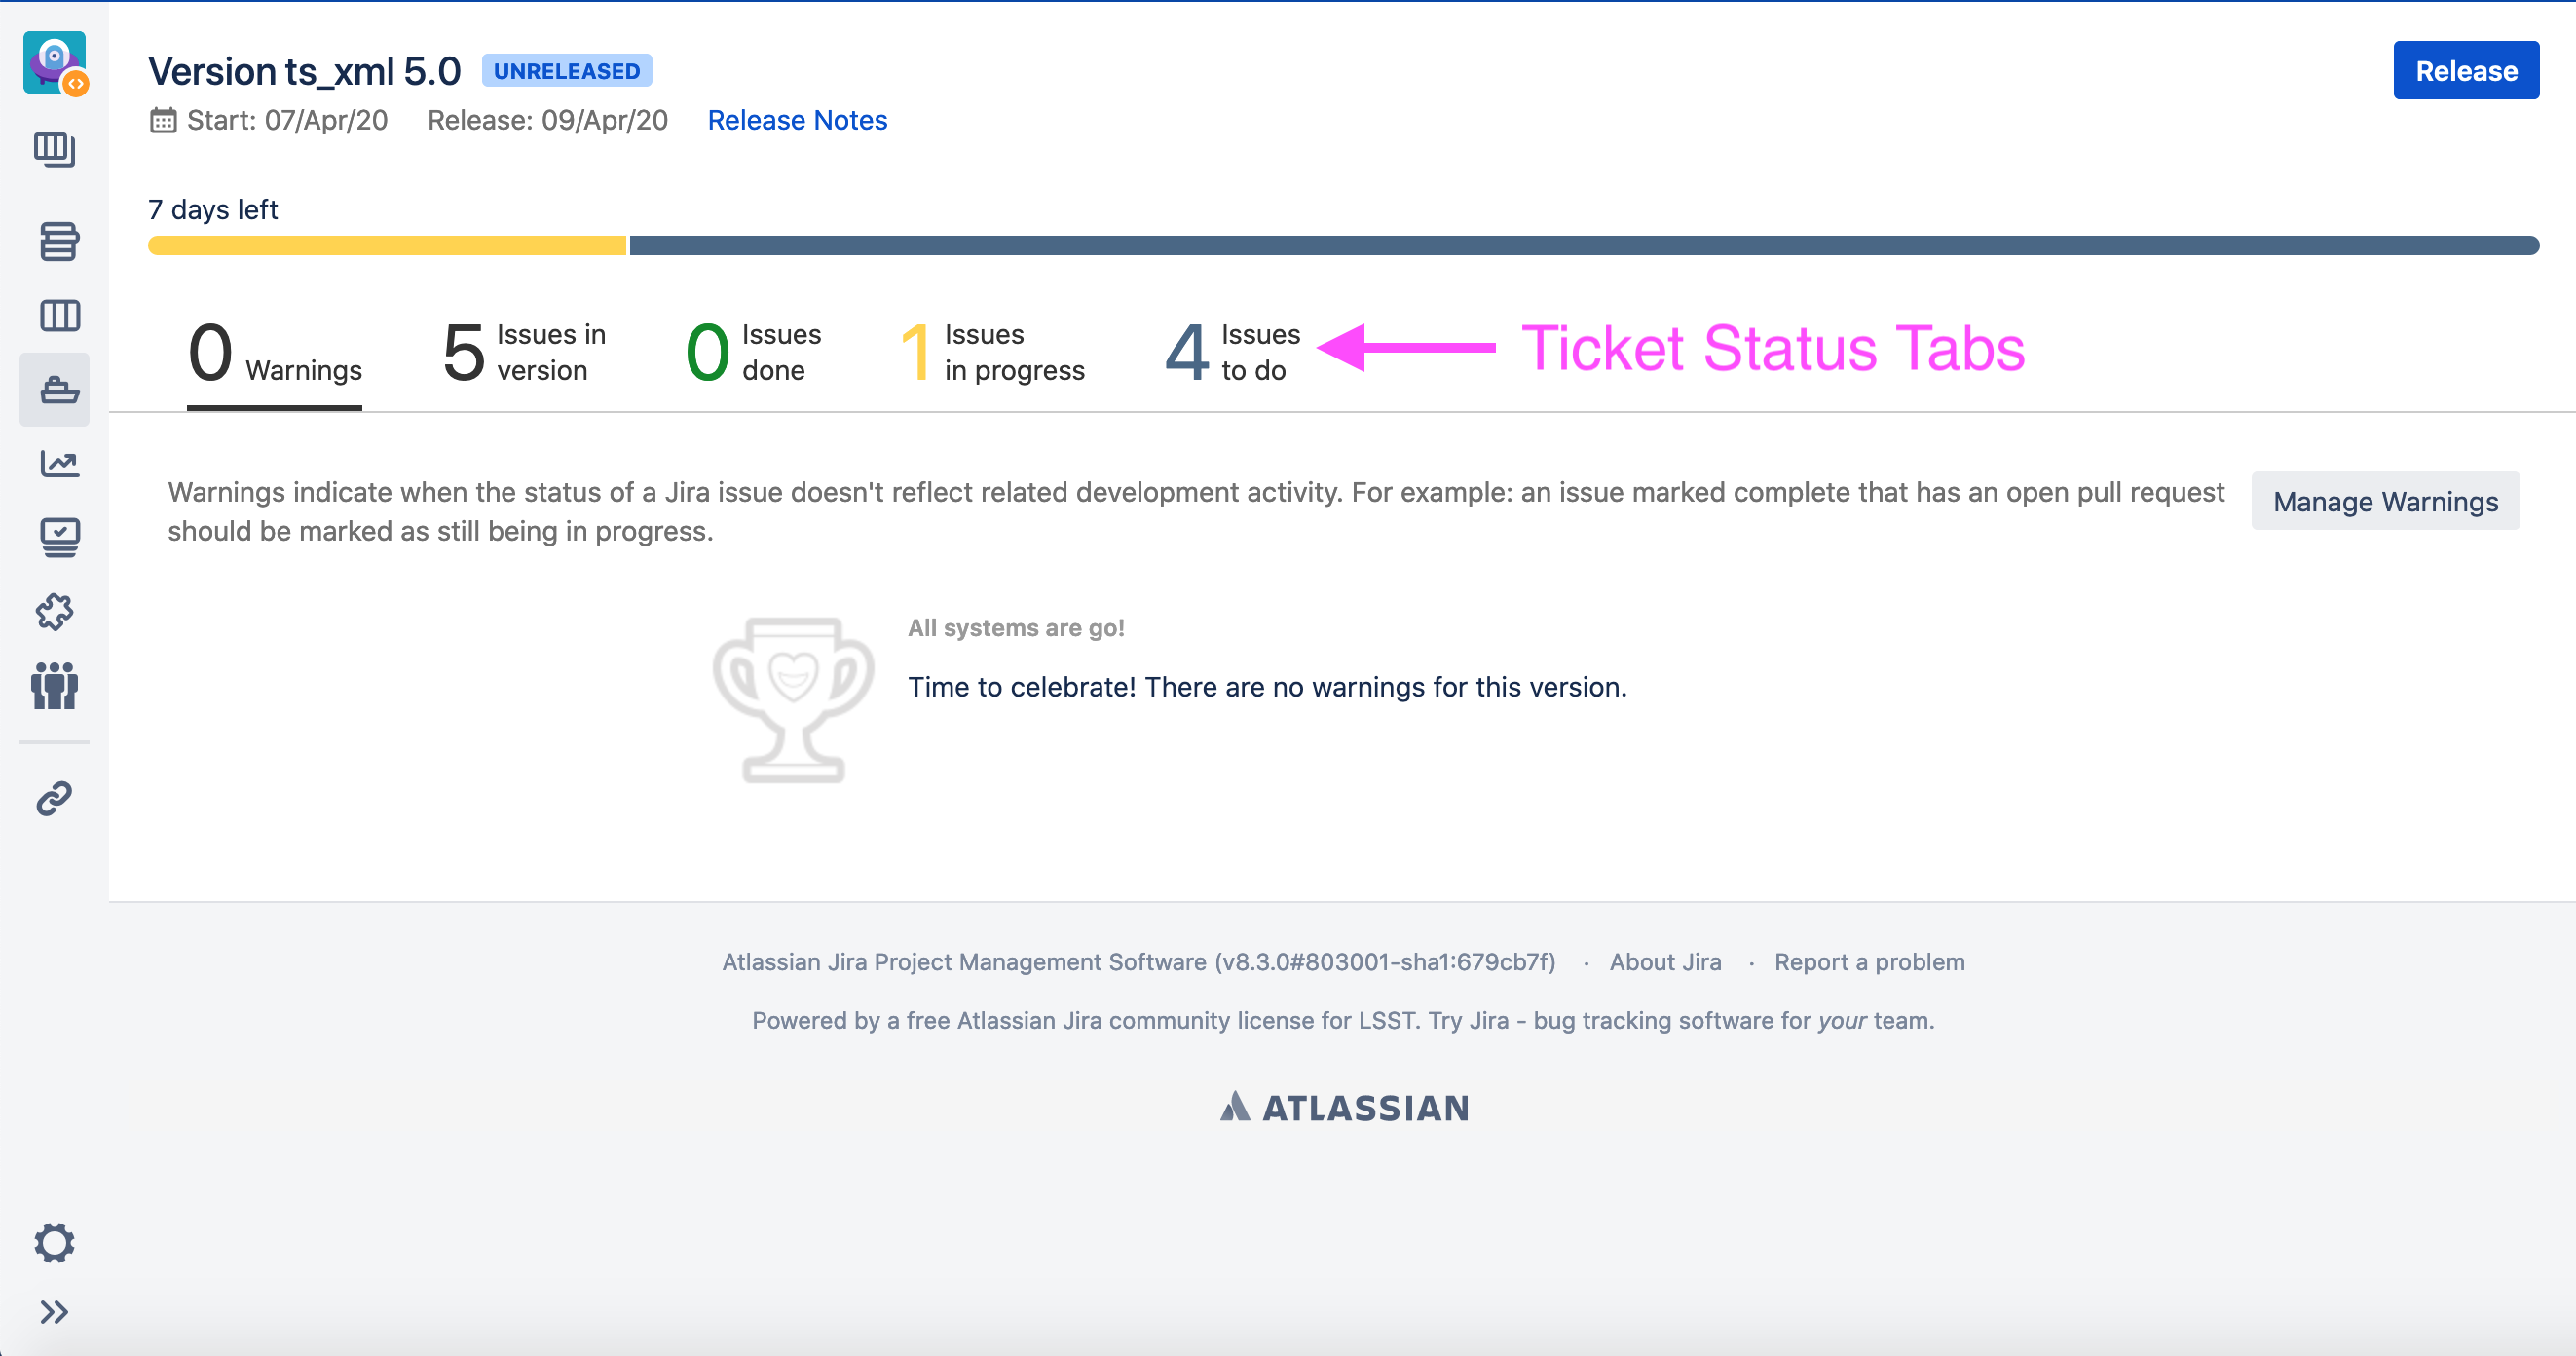Open the Components puzzle icon
Viewport: 2576px width, 1356px height.
[55, 611]
